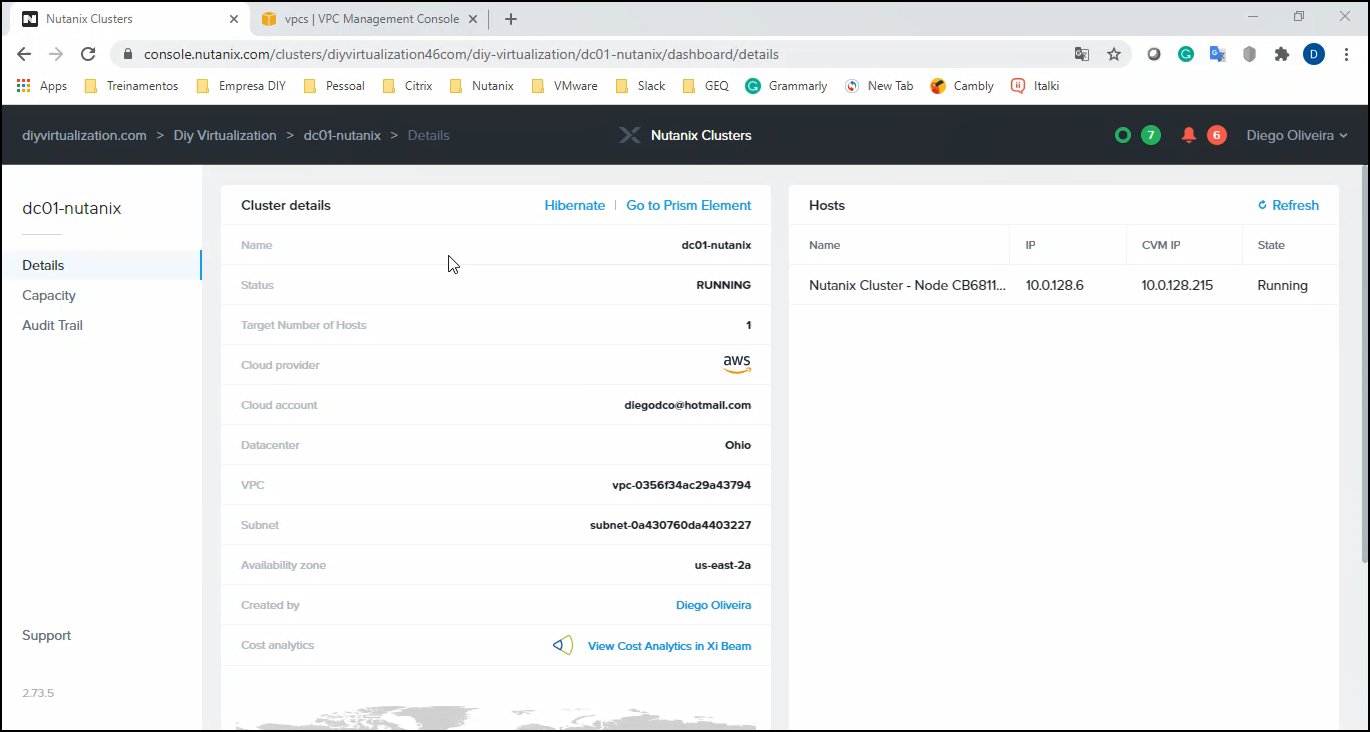Click the Go to Prism Element link
This screenshot has width=1370, height=732.
point(688,205)
